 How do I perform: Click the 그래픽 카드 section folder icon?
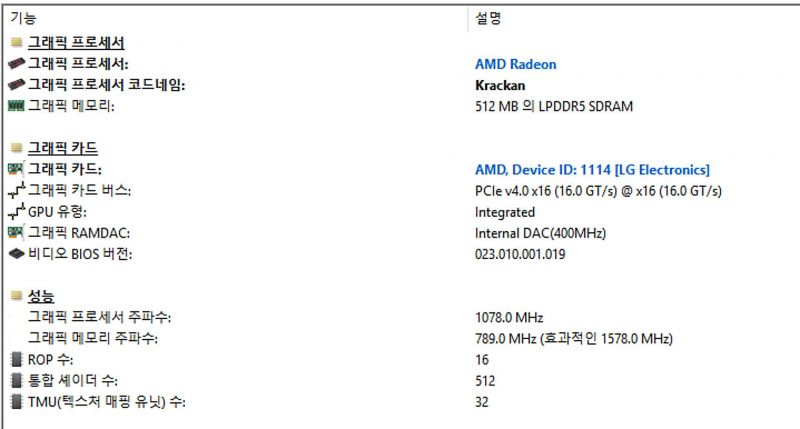coord(16,148)
